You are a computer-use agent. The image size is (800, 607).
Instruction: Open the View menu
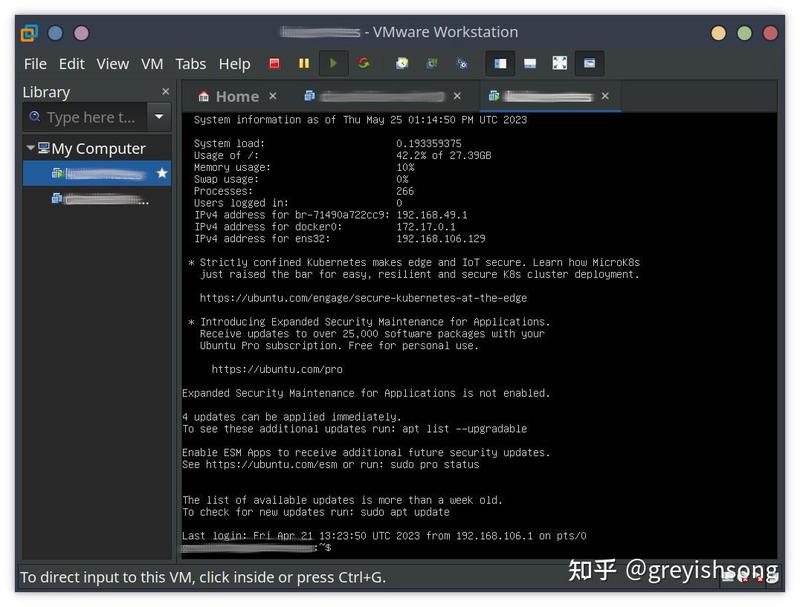pos(113,64)
